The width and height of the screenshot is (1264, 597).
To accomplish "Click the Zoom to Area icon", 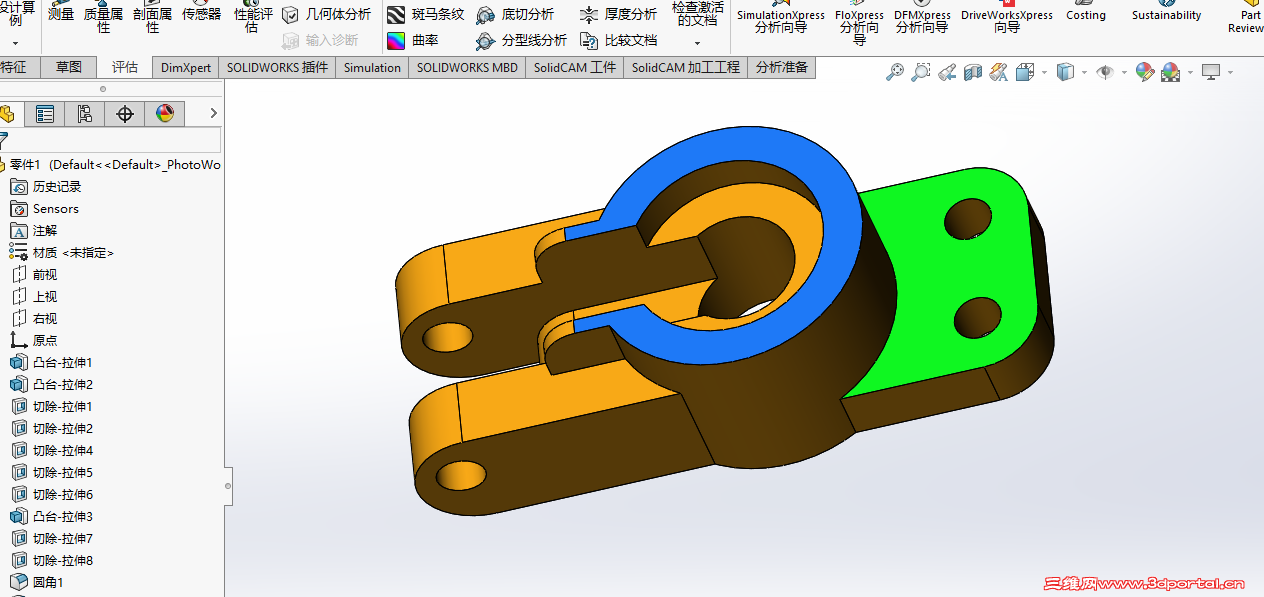I will [x=920, y=72].
